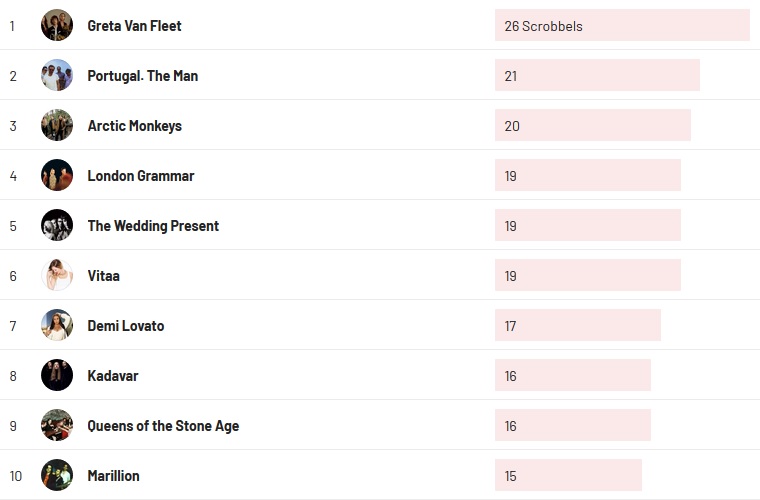Open London Grammar artist name link
Image resolution: width=760 pixels, height=500 pixels.
coord(140,176)
